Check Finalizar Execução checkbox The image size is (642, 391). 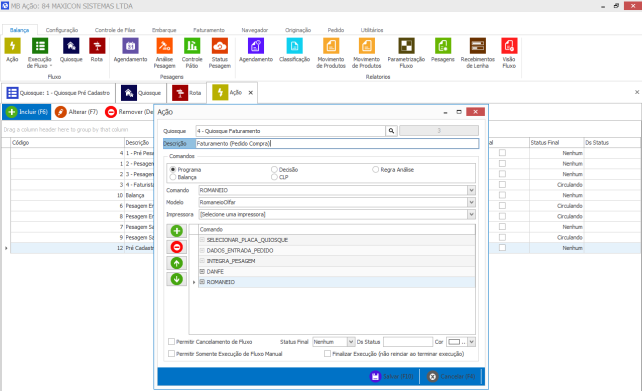tap(328, 354)
